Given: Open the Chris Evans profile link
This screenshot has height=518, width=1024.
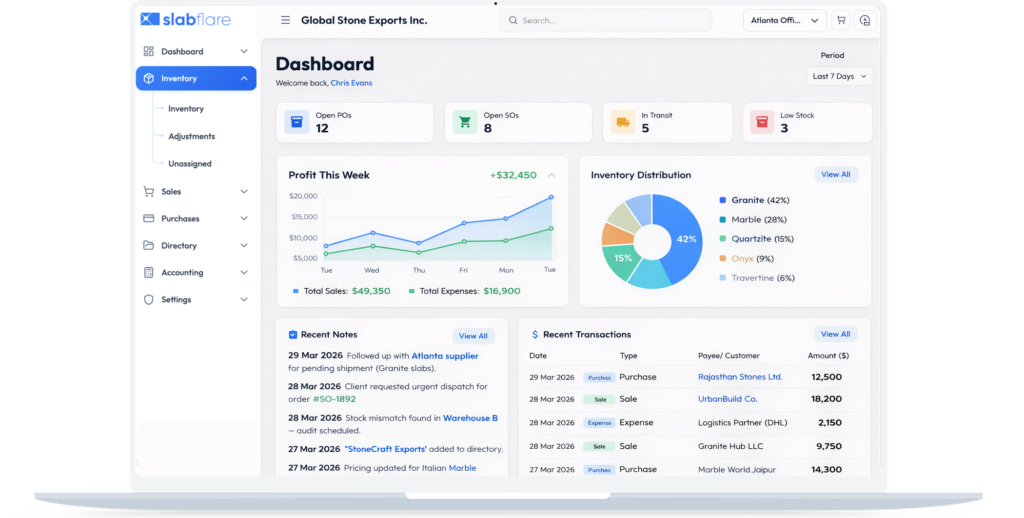Looking at the screenshot, I should pos(351,83).
